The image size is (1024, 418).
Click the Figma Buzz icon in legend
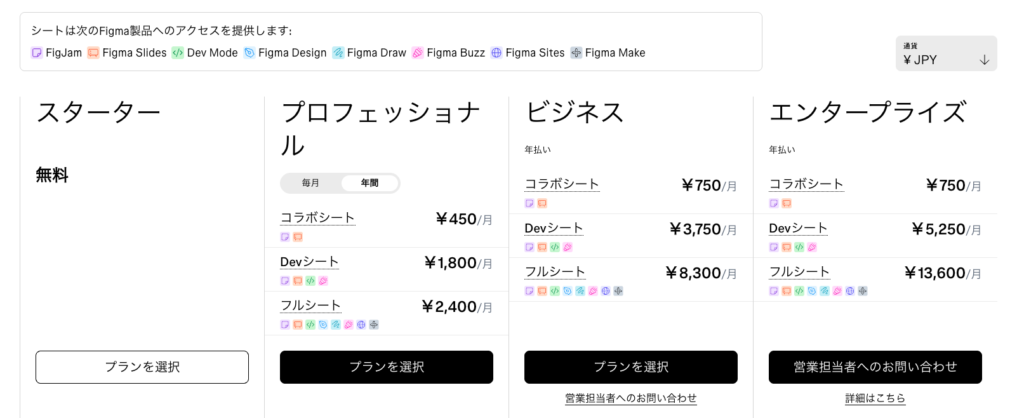(x=418, y=53)
